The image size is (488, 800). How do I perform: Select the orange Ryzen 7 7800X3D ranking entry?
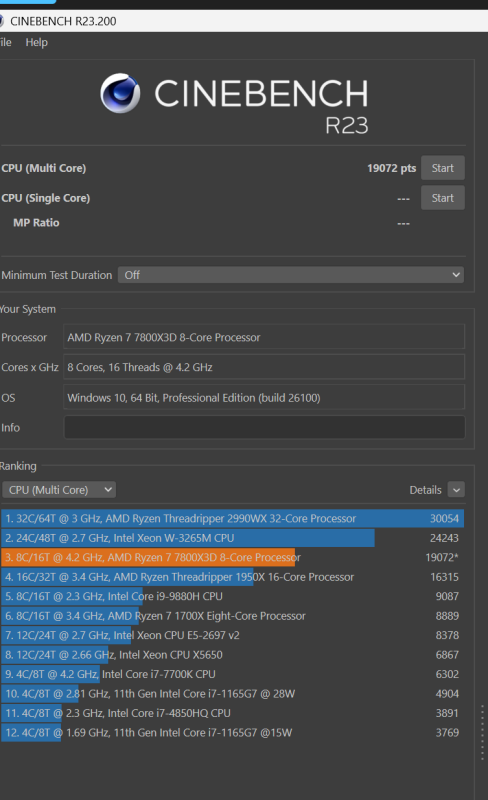232,557
